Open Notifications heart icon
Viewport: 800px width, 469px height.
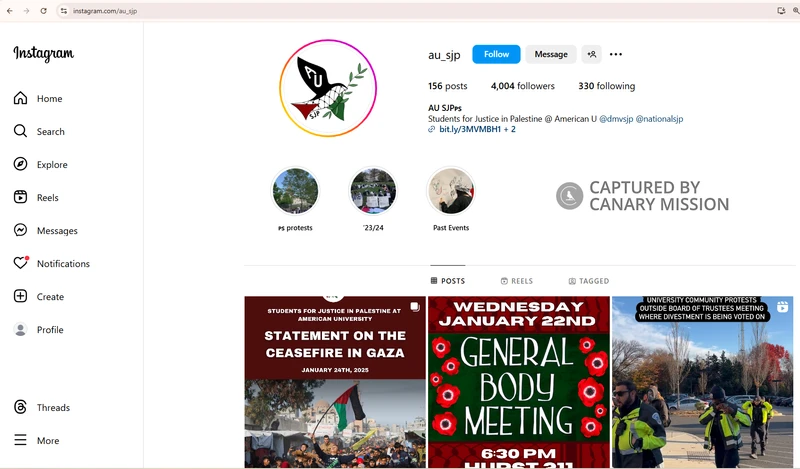(20, 263)
